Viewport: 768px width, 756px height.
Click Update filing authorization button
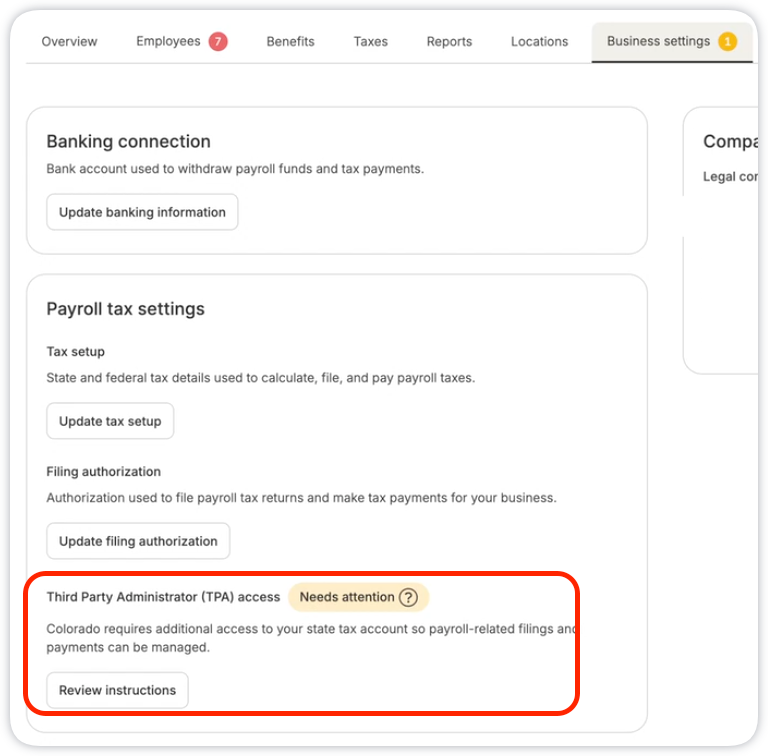click(138, 541)
